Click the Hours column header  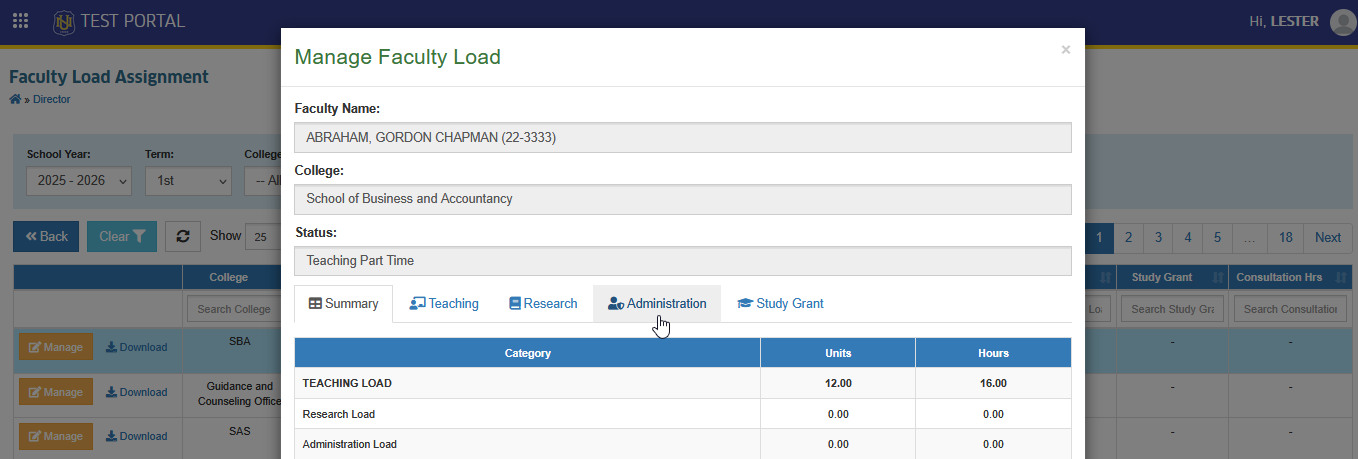tap(993, 353)
